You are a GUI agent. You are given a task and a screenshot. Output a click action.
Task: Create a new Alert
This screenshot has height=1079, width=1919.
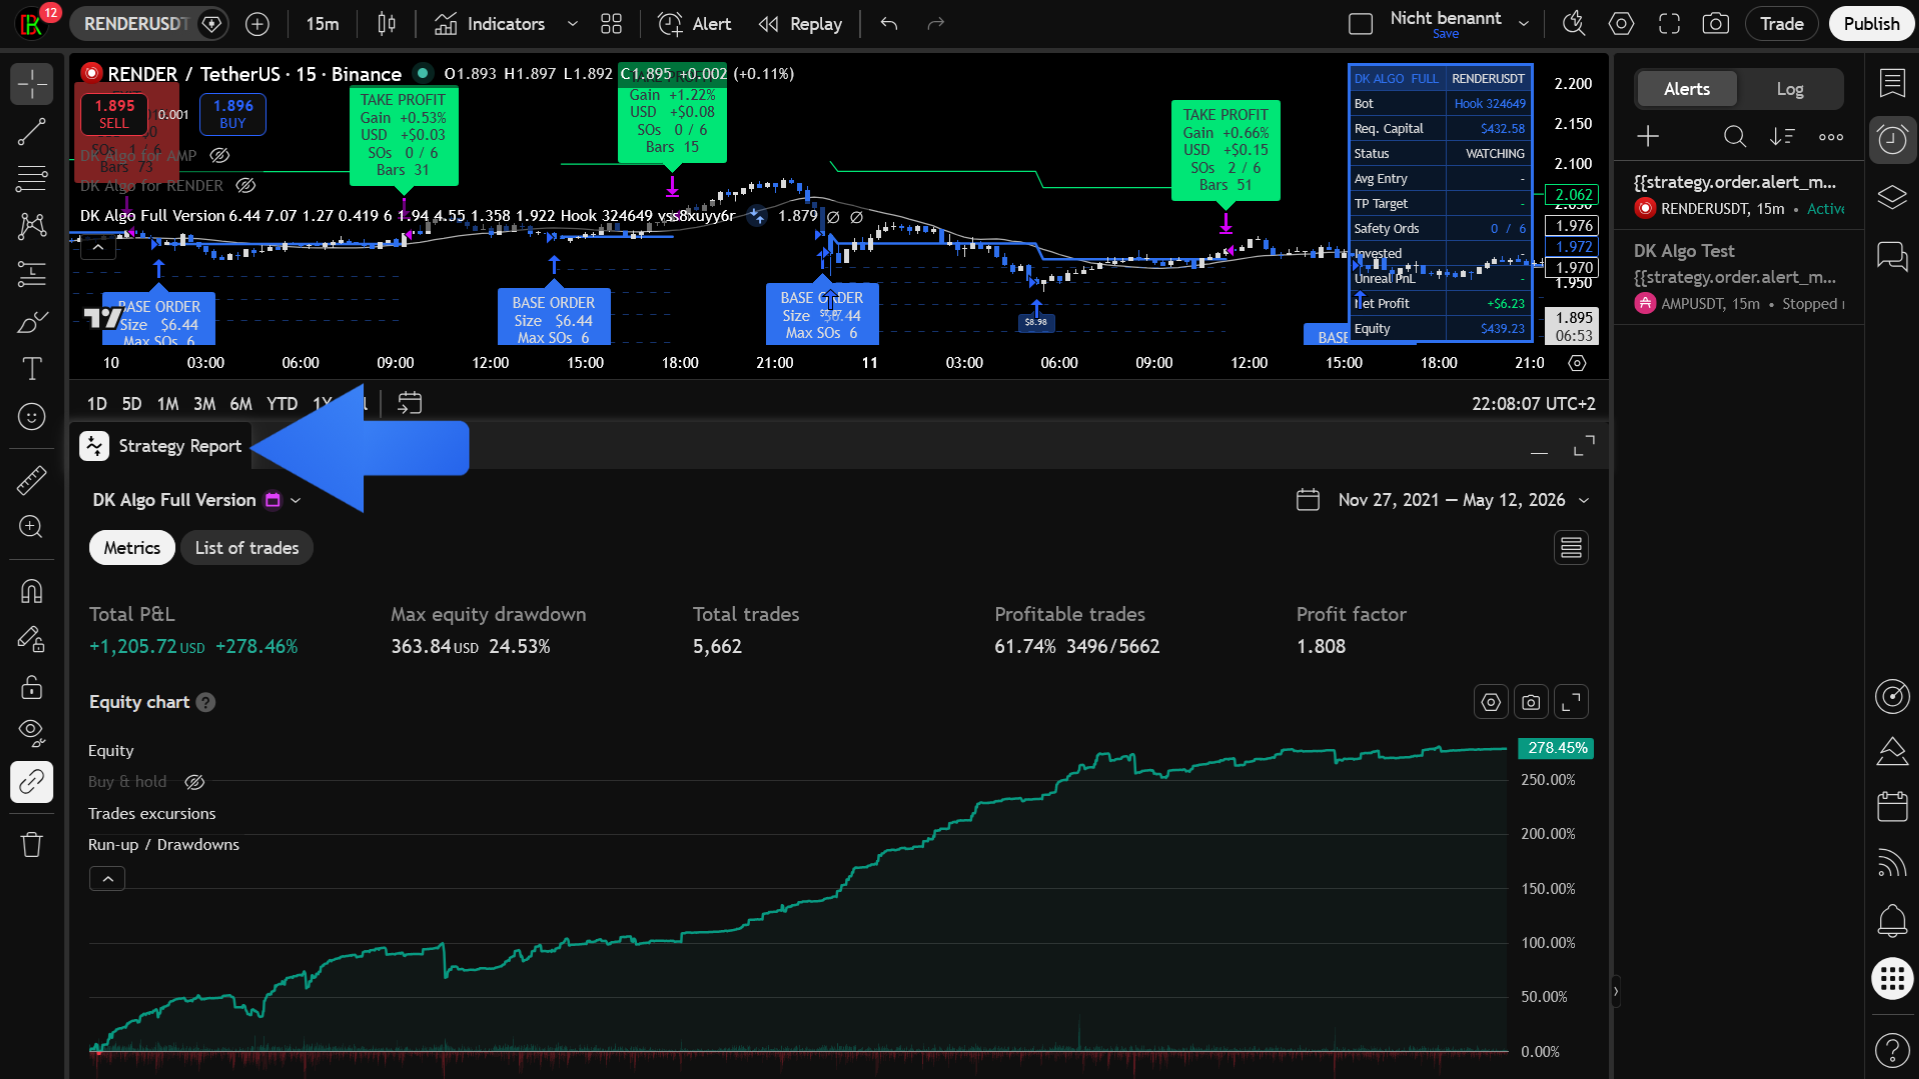point(695,24)
